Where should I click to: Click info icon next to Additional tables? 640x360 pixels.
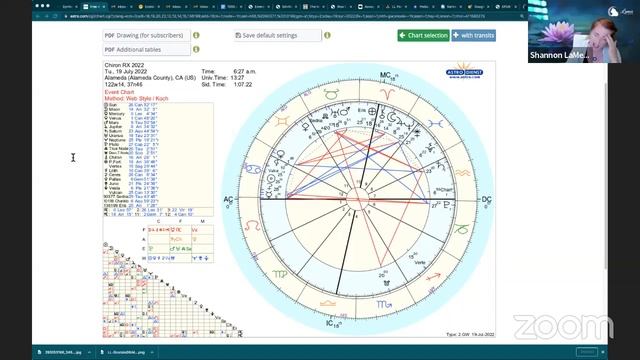pos(196,49)
